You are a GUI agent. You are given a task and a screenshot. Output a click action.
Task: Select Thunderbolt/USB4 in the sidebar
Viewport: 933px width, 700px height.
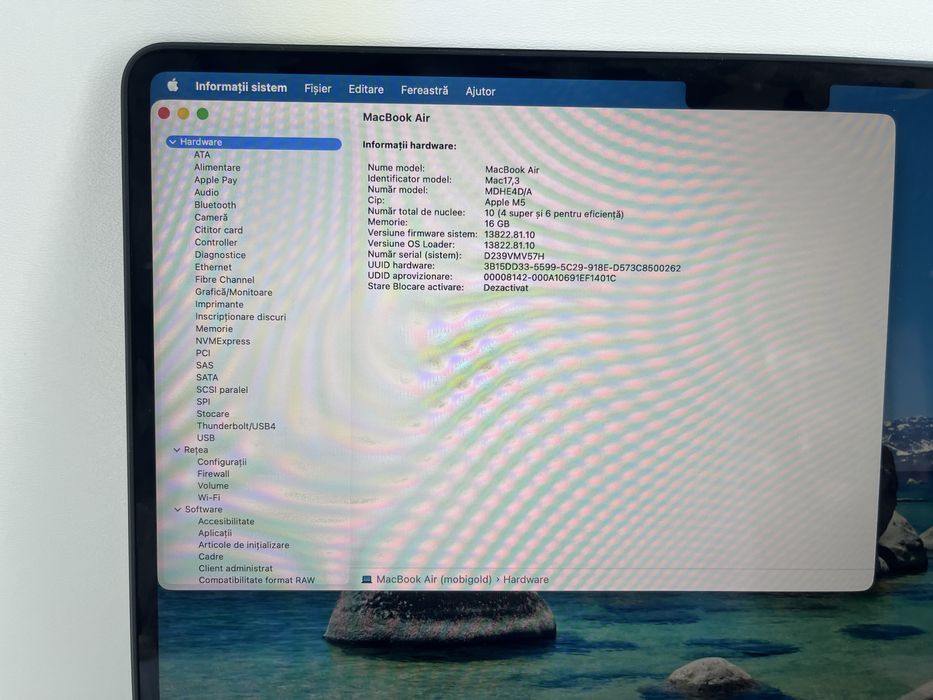point(236,426)
